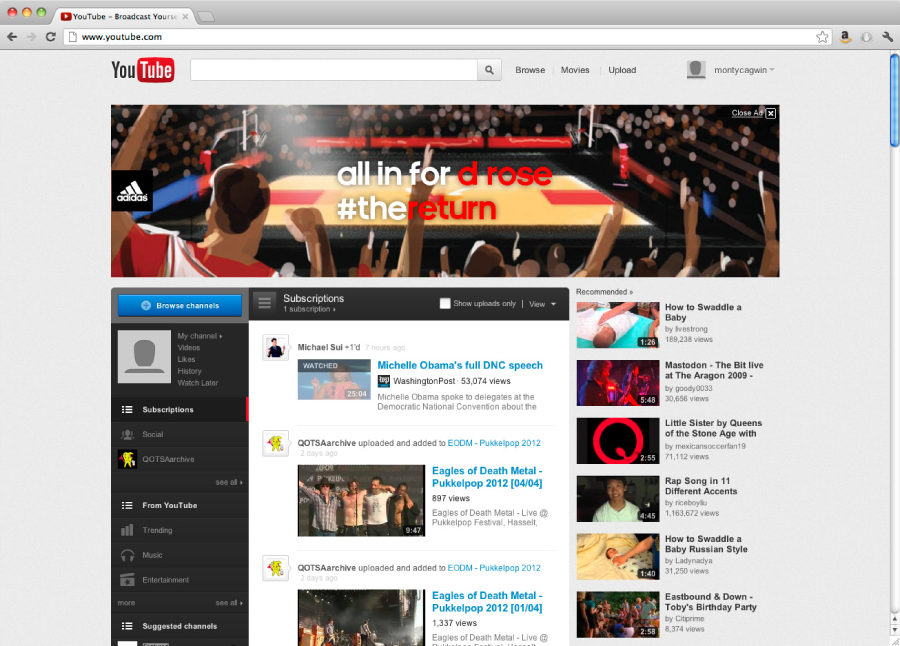Screen dimensions: 900x646
Task: Click Michael Sui's avatar icon
Action: pos(276,347)
